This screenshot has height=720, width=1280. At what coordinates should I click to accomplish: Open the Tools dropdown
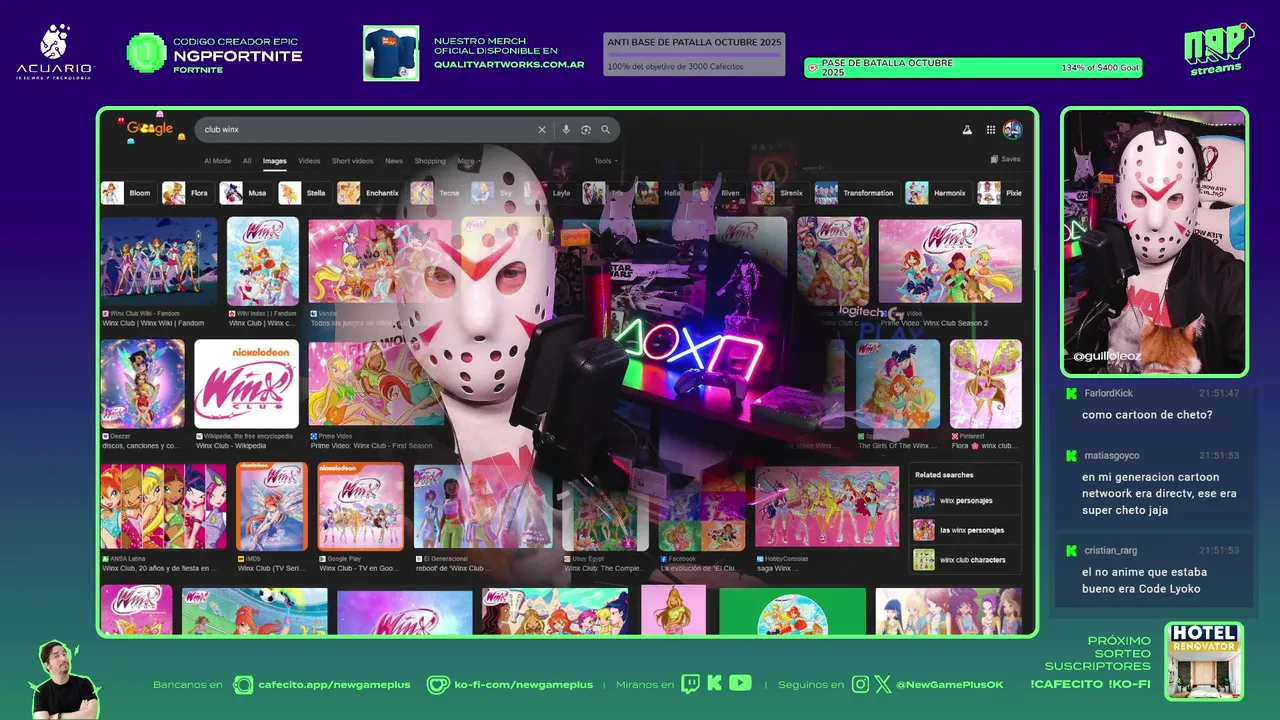pos(606,161)
